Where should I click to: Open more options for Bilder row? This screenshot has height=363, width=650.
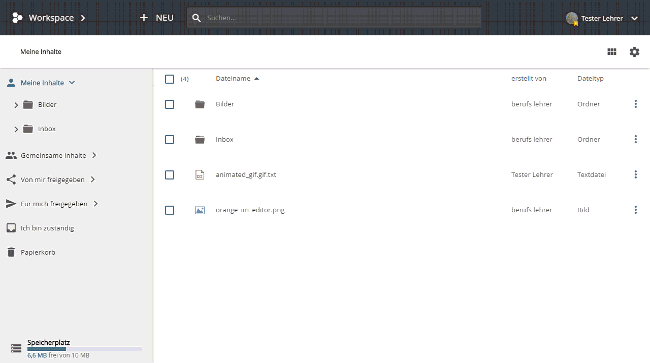tap(635, 104)
